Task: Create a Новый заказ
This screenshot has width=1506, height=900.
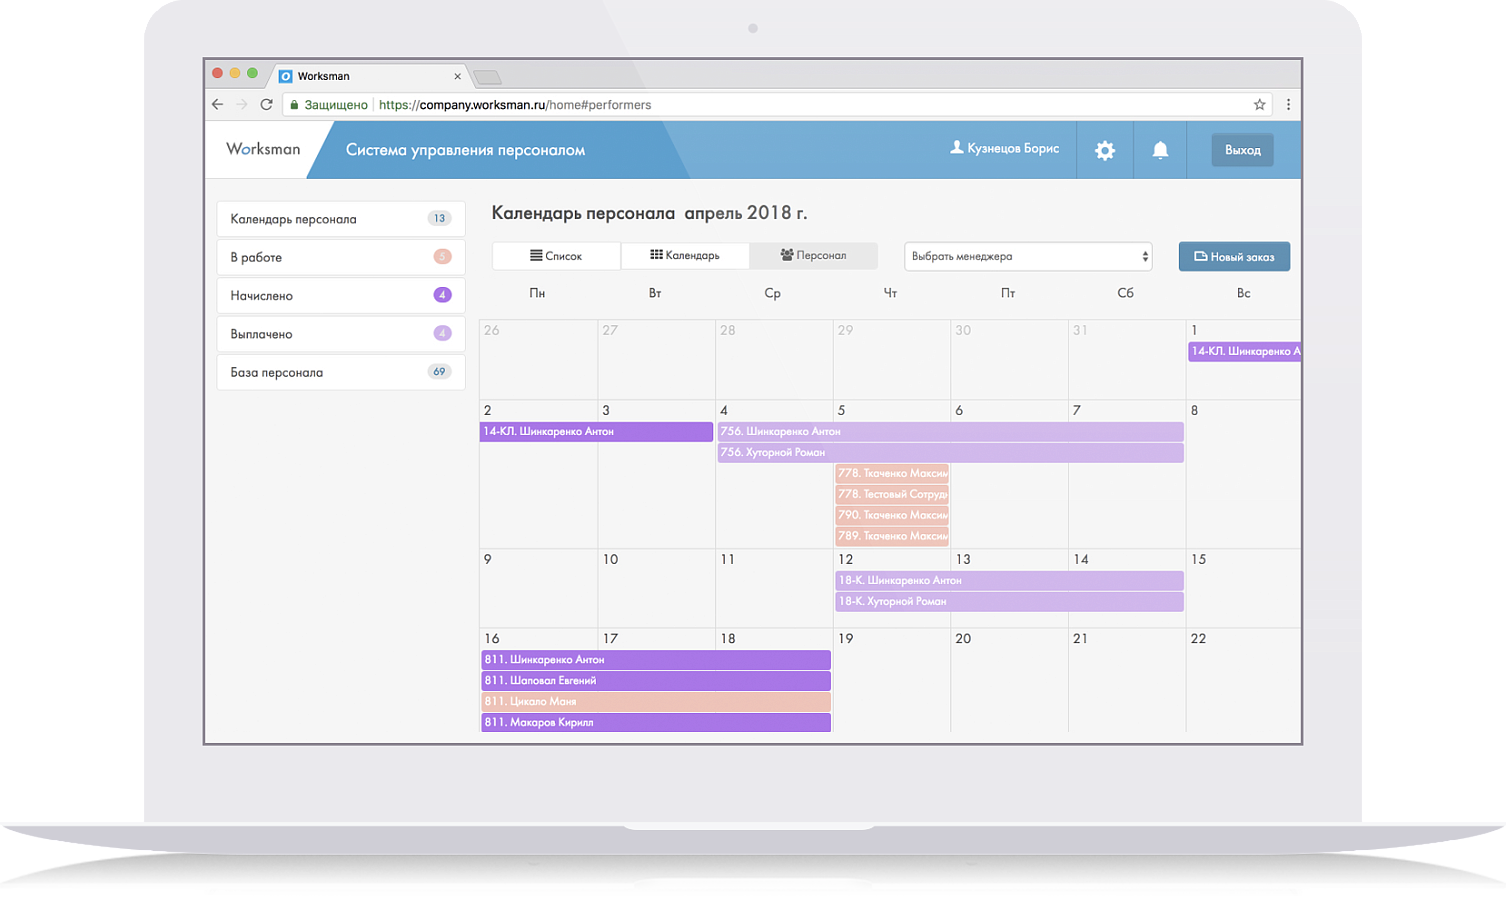Action: coord(1234,256)
